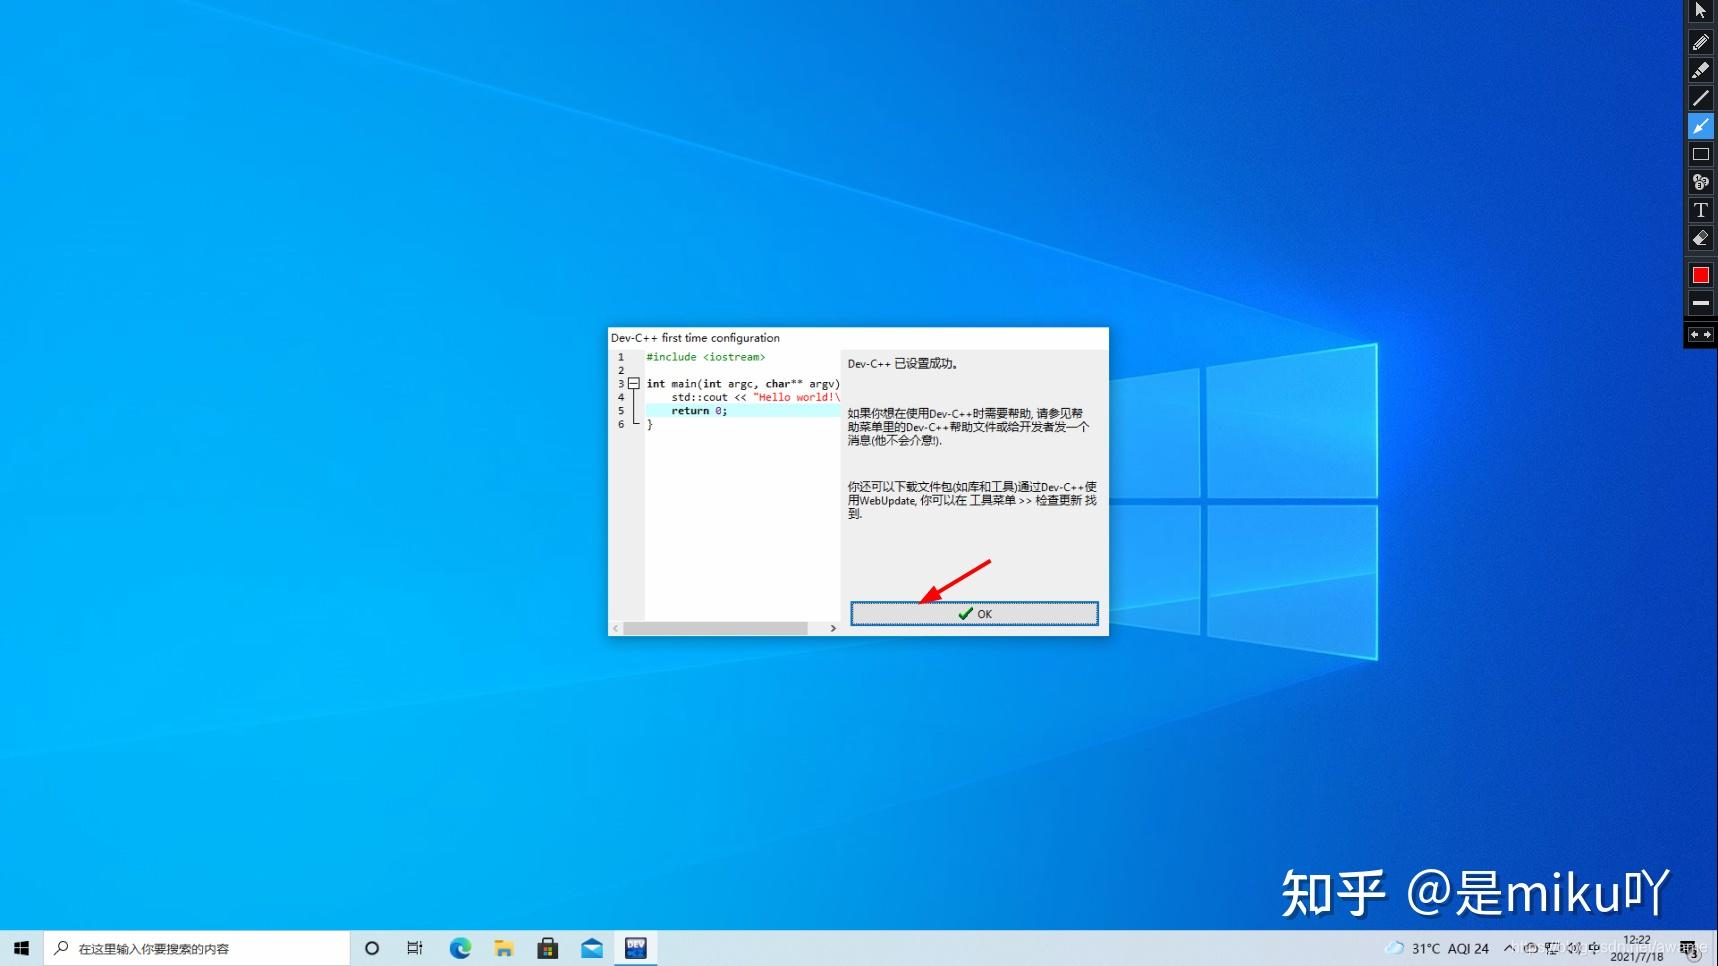1718x966 pixels.
Task: Select the arrow annotation tool
Action: 1701,126
